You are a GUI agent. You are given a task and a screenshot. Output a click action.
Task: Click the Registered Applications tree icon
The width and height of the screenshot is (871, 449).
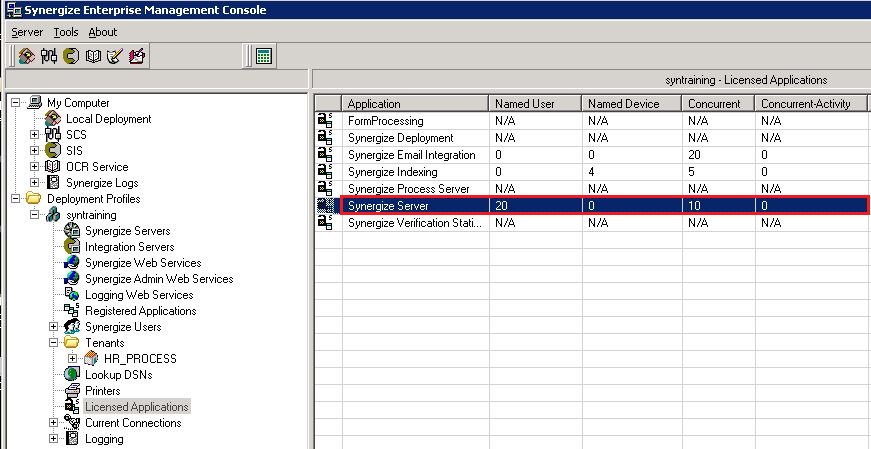72,311
